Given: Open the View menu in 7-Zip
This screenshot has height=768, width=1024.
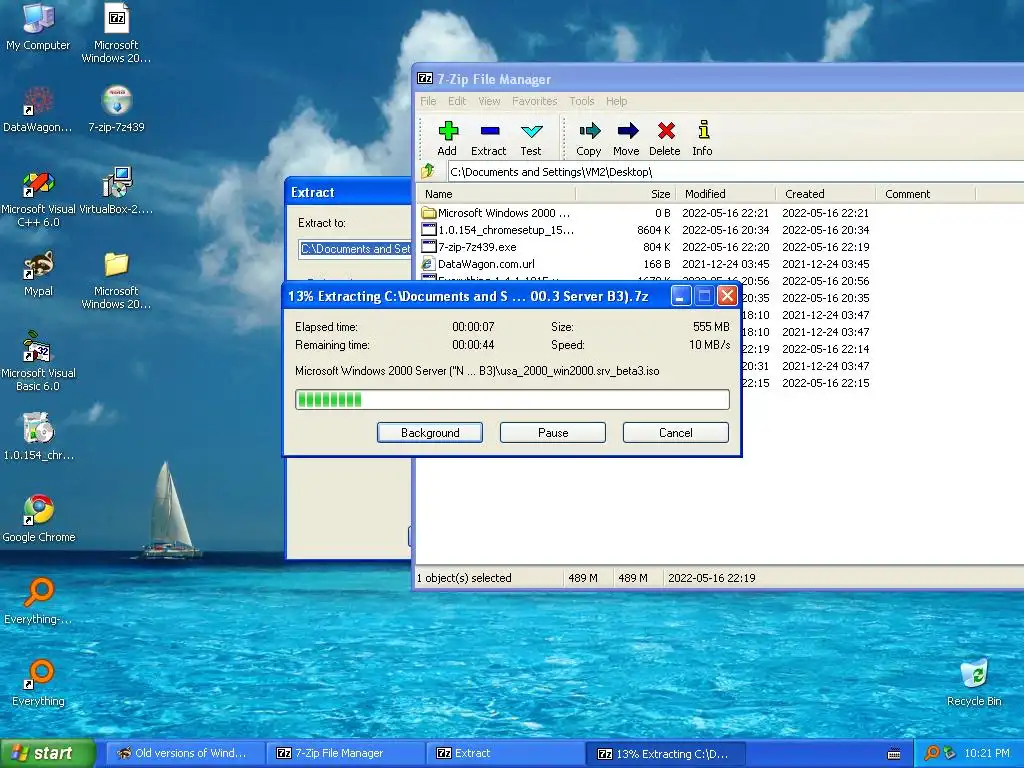Looking at the screenshot, I should point(489,101).
